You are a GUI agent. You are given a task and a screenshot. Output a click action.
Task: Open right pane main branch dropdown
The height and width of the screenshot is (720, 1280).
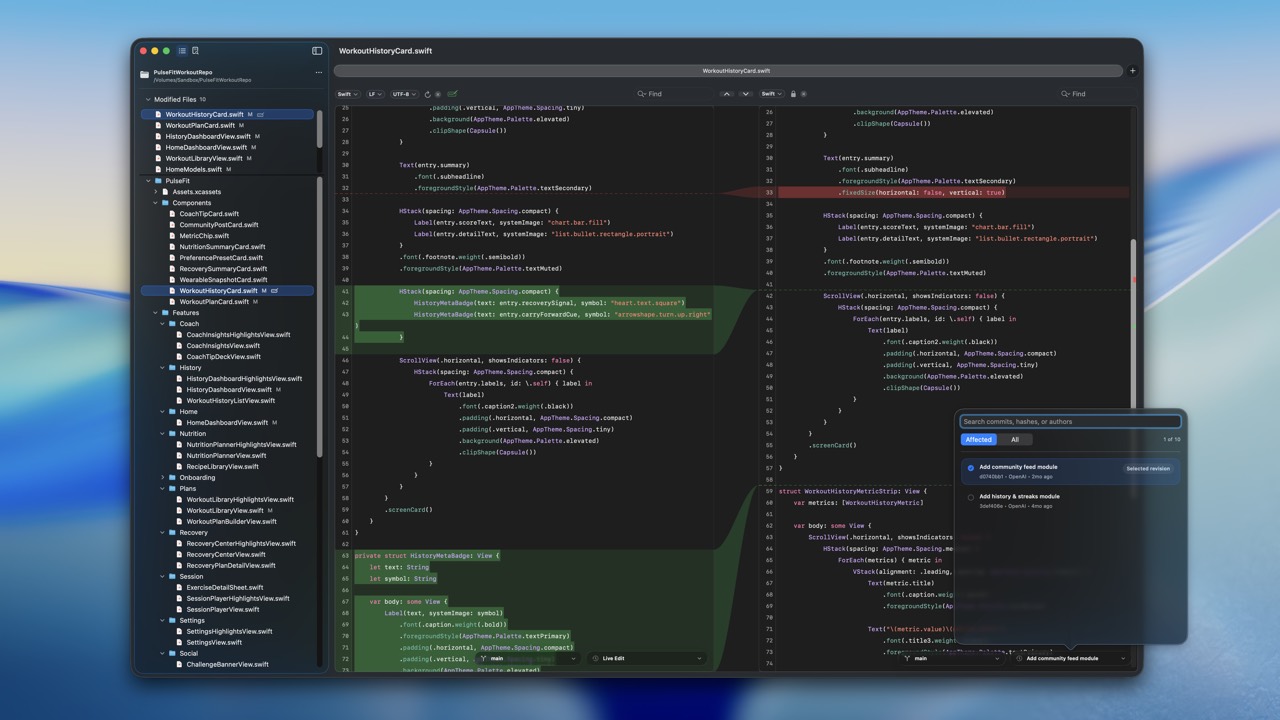click(951, 659)
